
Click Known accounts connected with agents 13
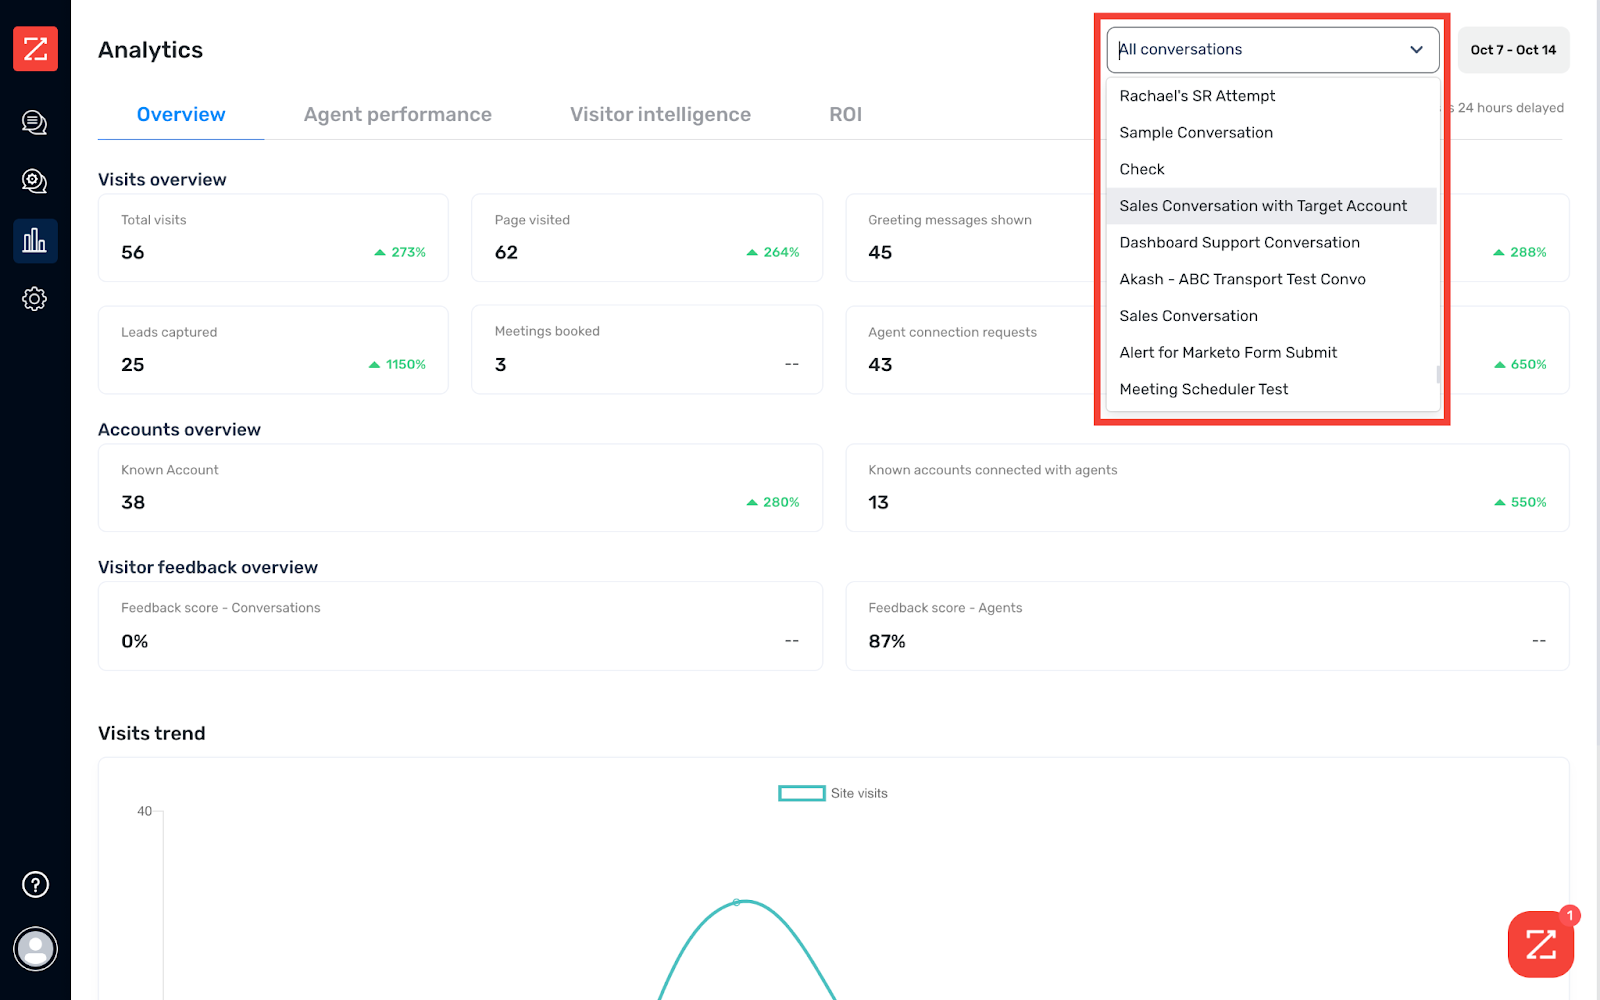point(878,503)
